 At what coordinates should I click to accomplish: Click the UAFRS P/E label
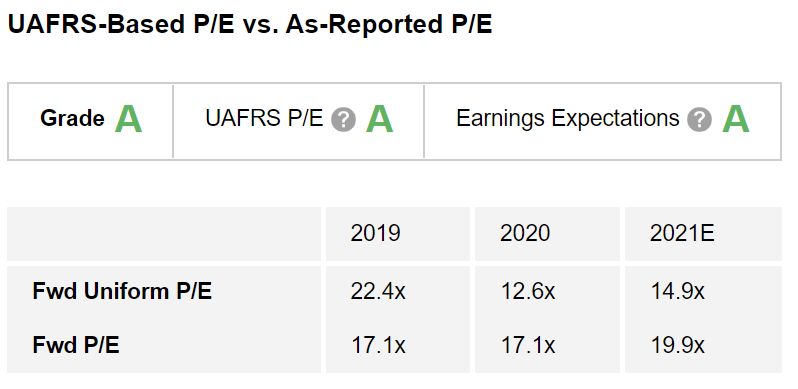tap(265, 119)
